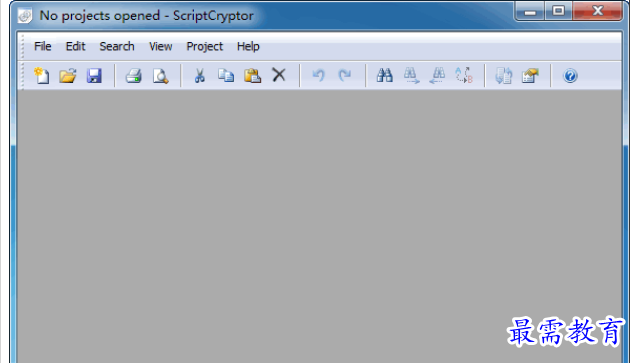The width and height of the screenshot is (631, 363).
Task: Open Find with binoculars icon
Action: 384,75
